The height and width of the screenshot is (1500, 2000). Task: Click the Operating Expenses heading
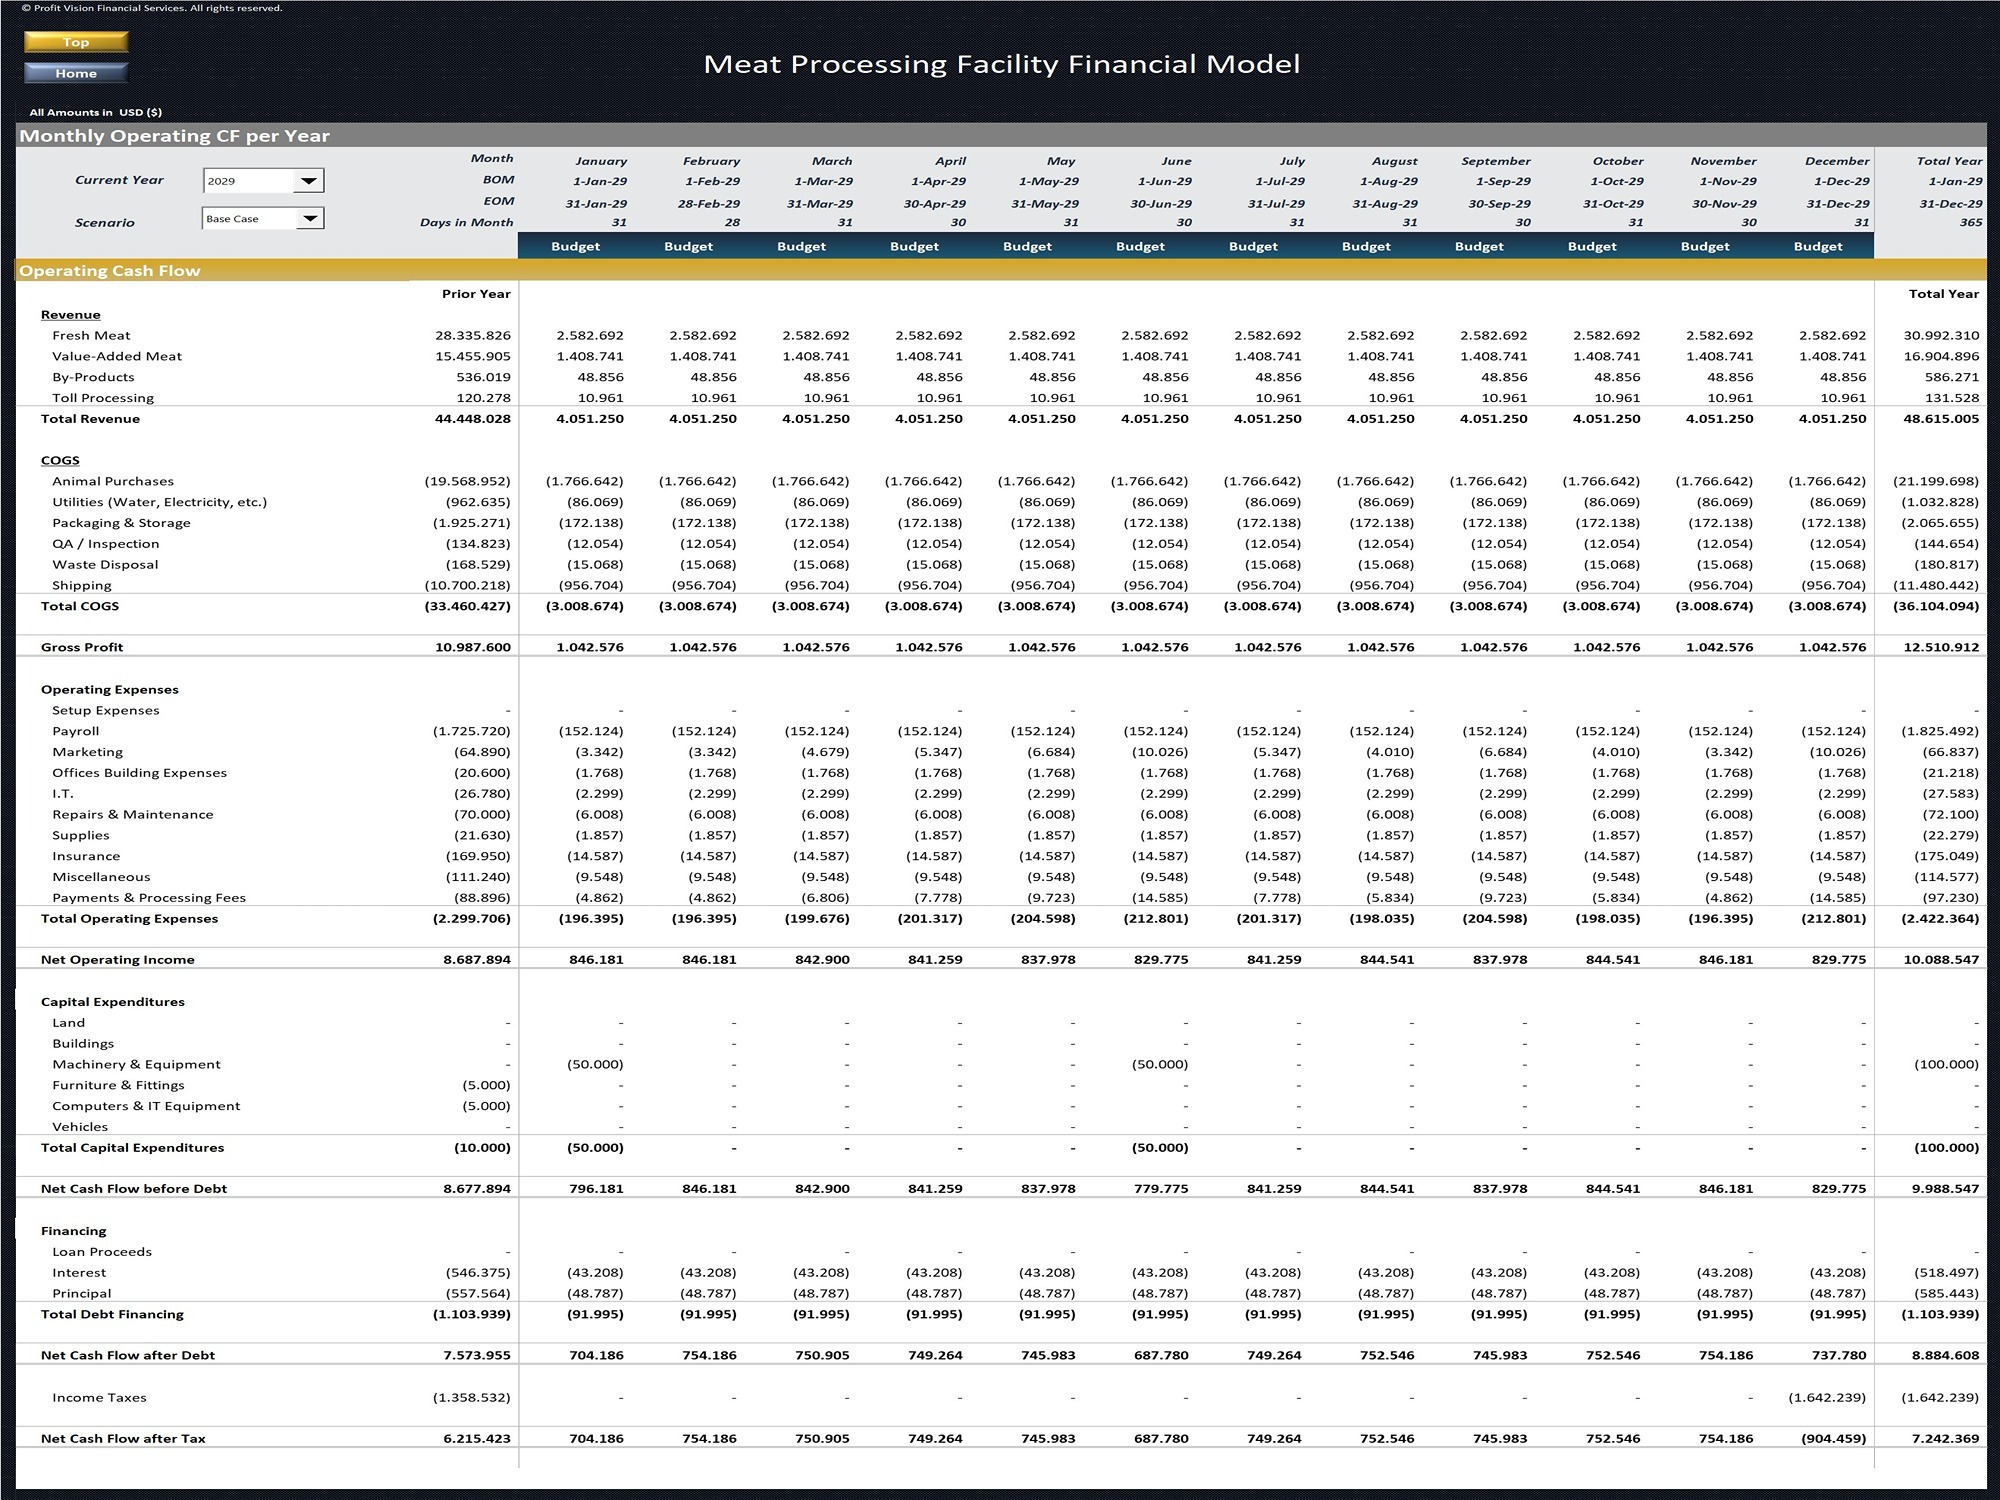pyautogui.click(x=110, y=690)
